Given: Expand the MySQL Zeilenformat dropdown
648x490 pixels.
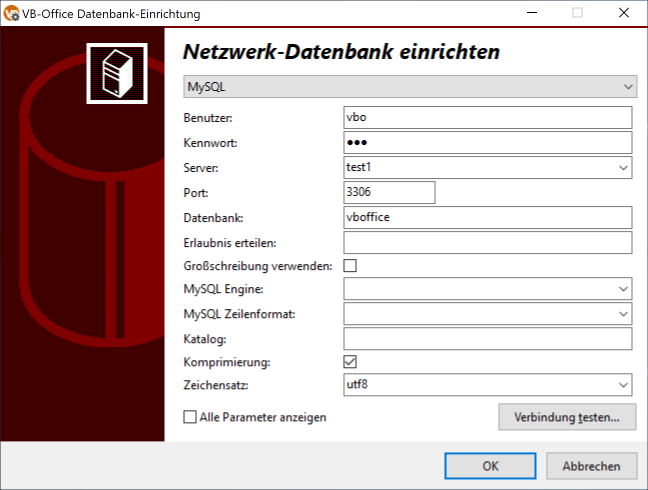Looking at the screenshot, I should point(622,315).
